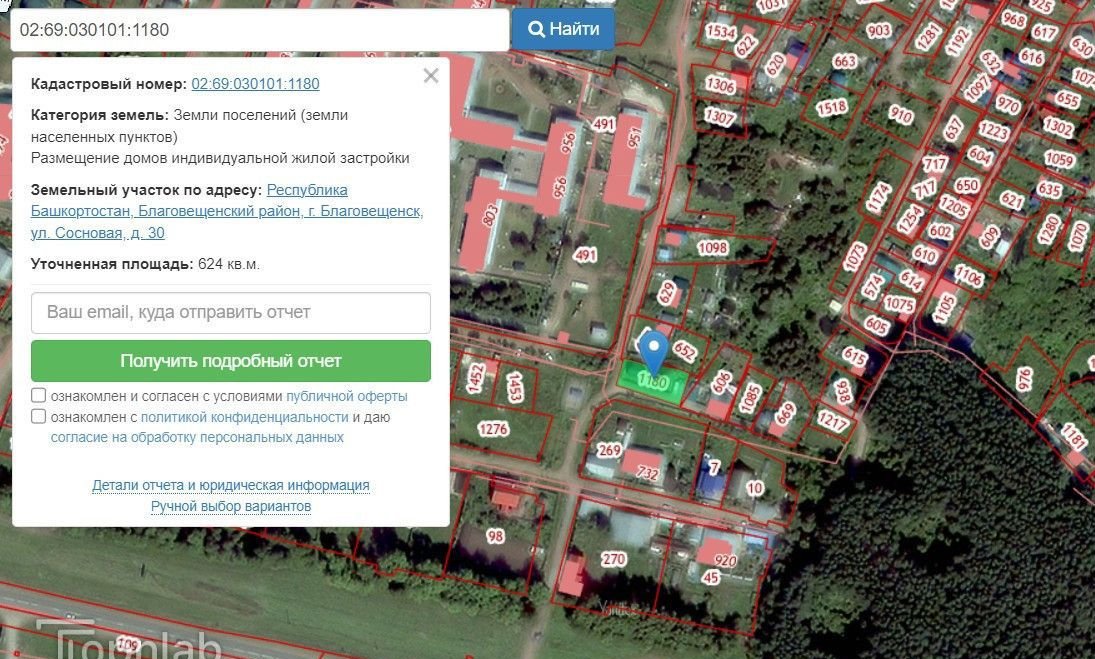Open the публичной оферты link
The image size is (1095, 659).
click(346, 396)
